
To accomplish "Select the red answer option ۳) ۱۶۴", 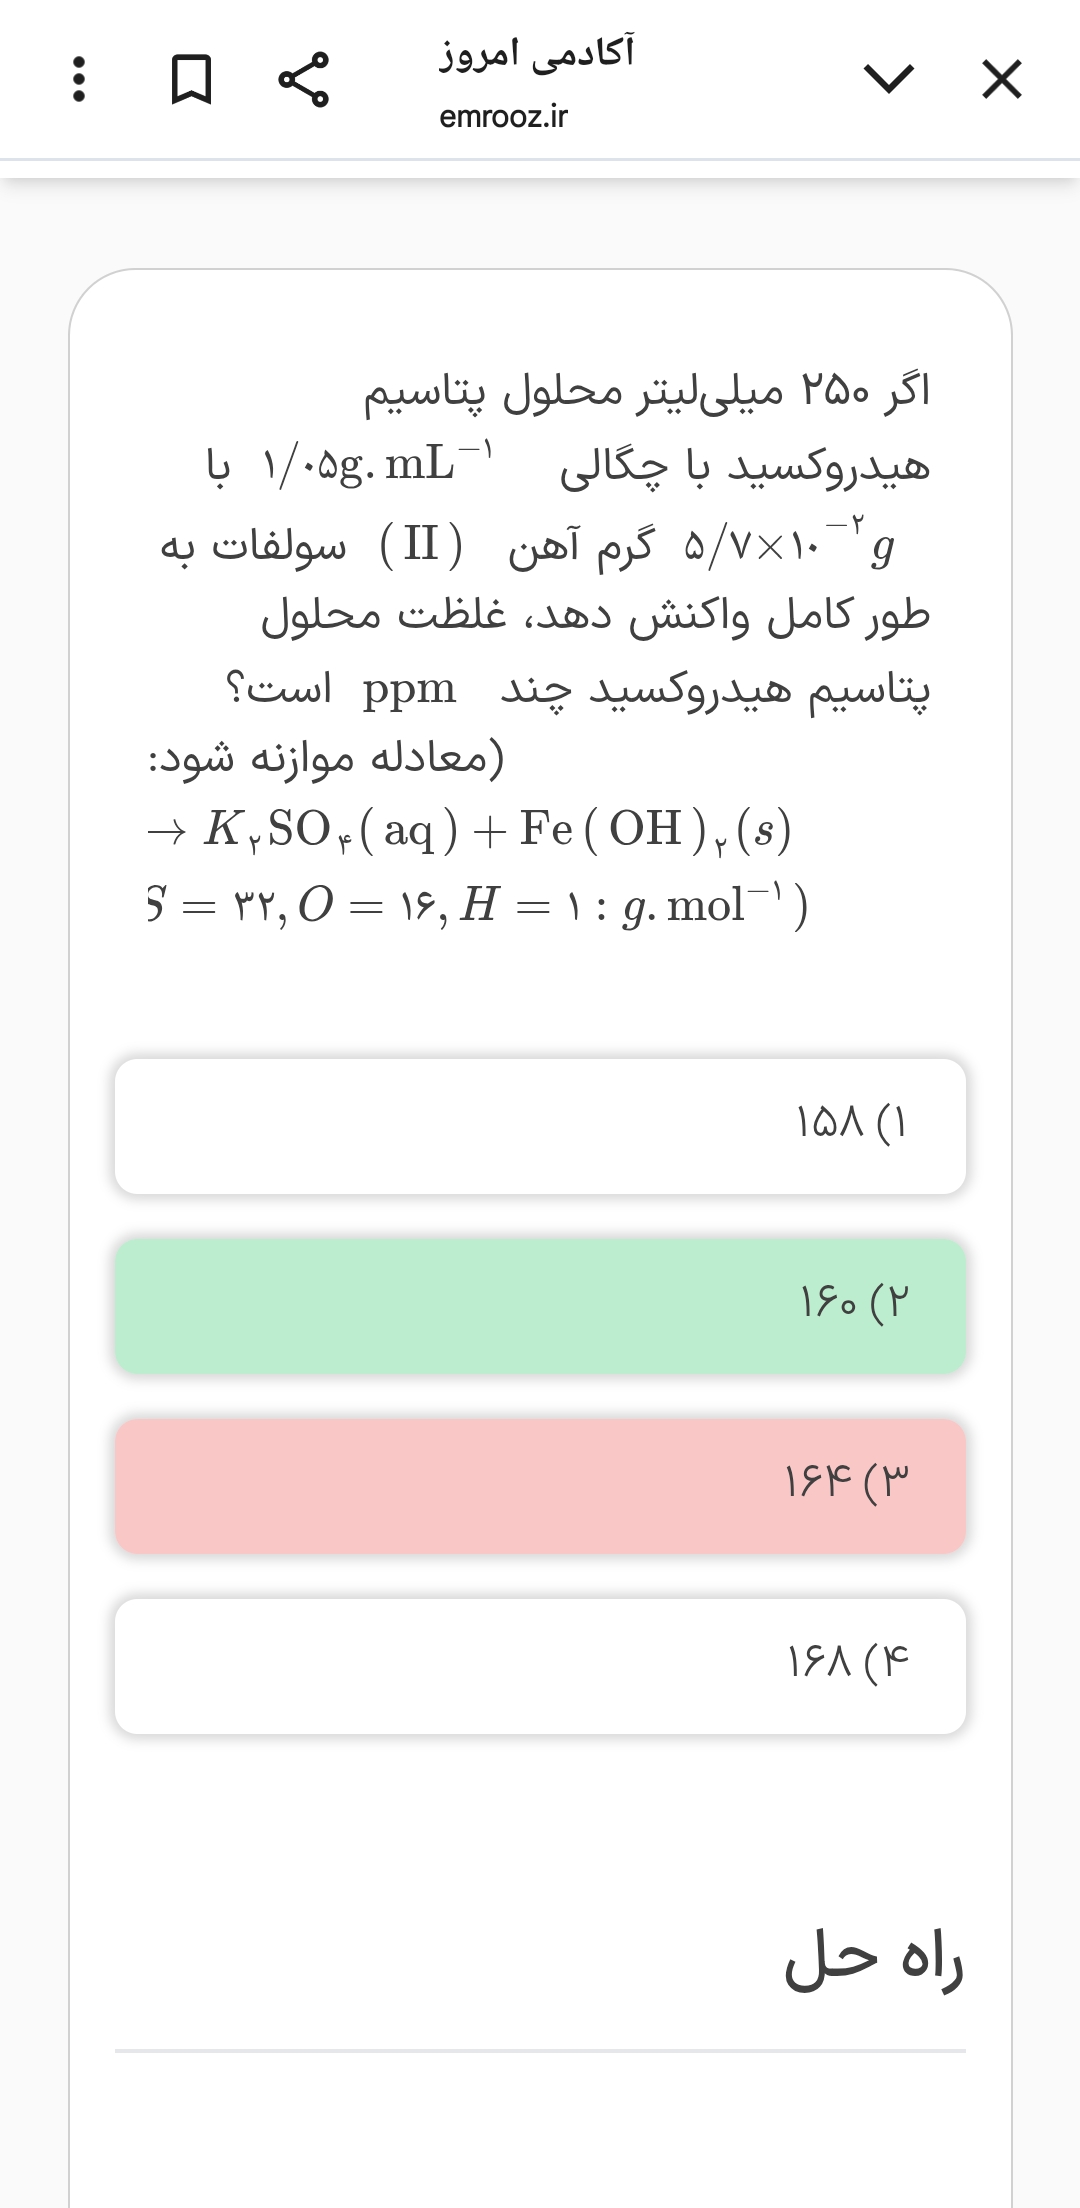I will pyautogui.click(x=540, y=1486).
